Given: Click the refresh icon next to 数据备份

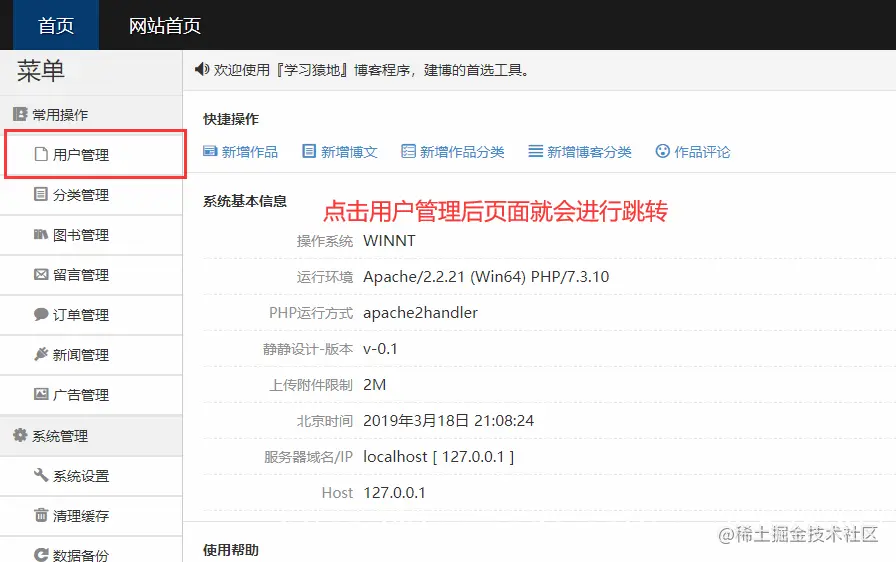Looking at the screenshot, I should point(41,555).
